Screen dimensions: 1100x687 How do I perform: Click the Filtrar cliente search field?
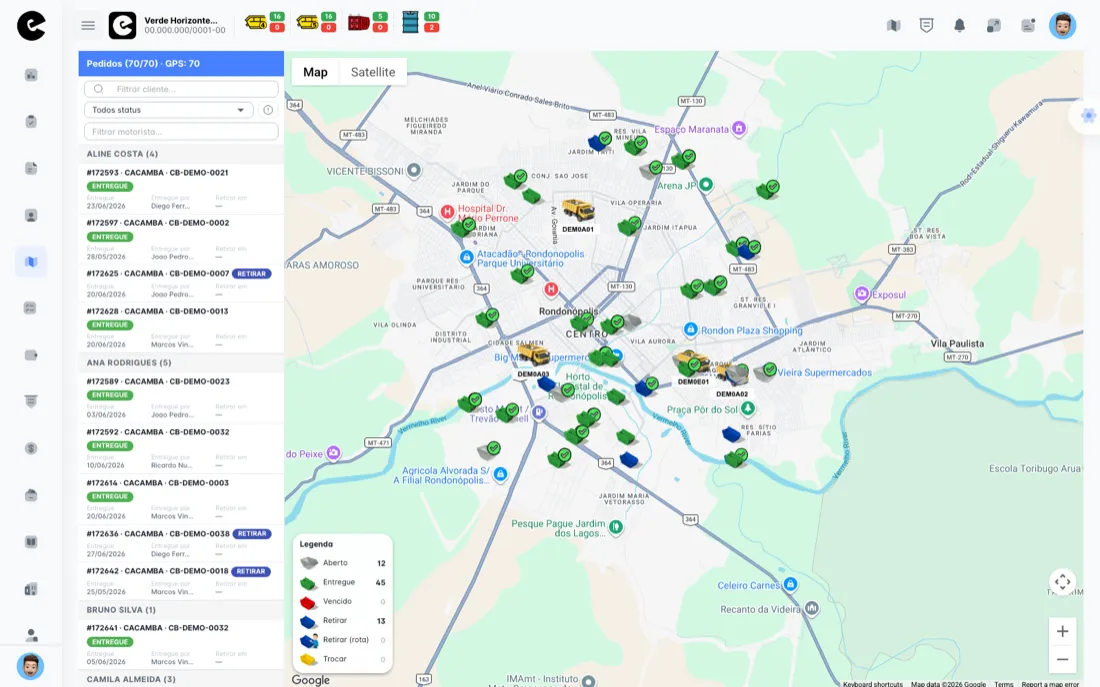[181, 89]
